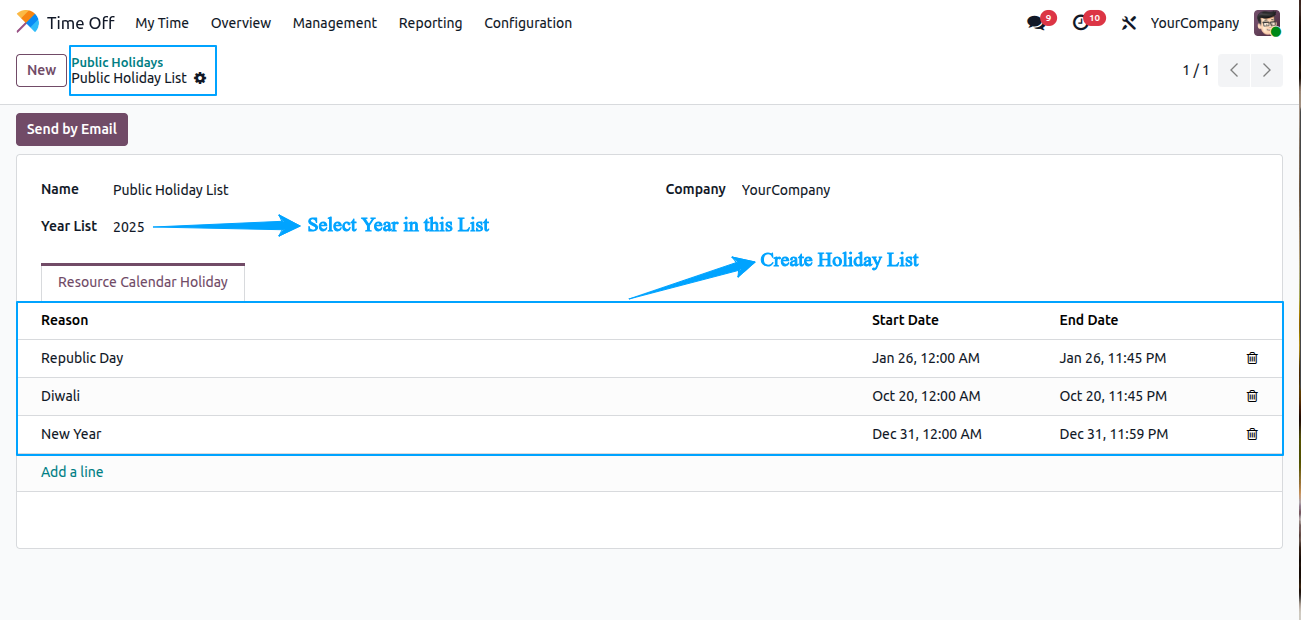Viewport: 1301px width, 620px height.
Task: Click the Add a line link
Action: pos(72,472)
